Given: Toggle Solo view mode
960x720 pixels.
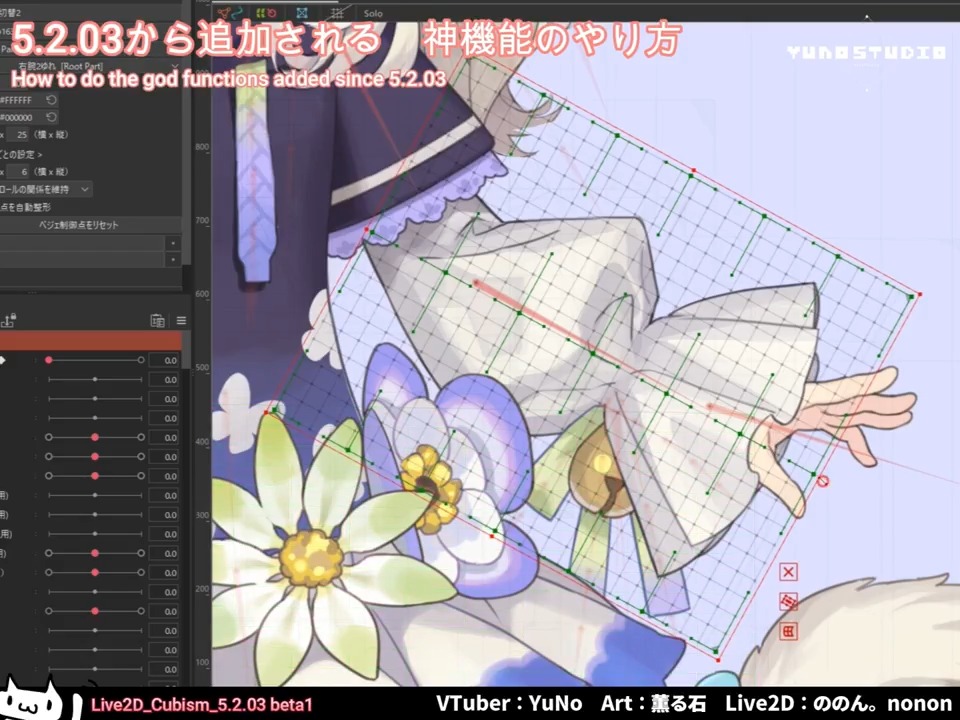Looking at the screenshot, I should point(373,13).
